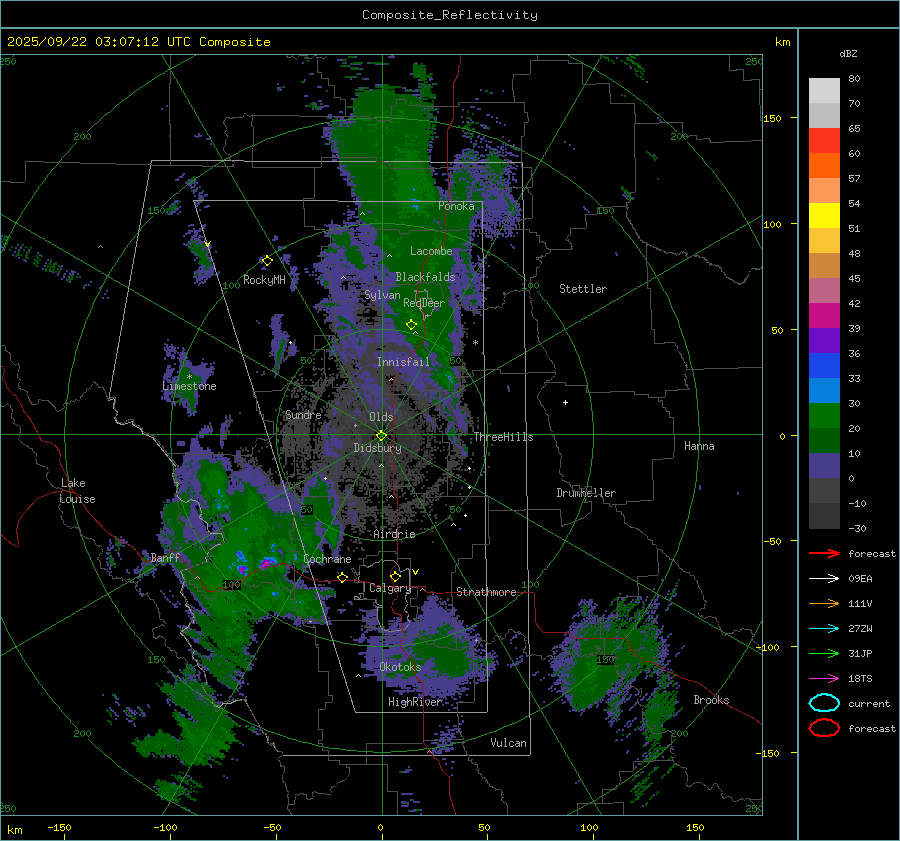Select the green 31JP arrow icon
The width and height of the screenshot is (900, 841).
824,653
